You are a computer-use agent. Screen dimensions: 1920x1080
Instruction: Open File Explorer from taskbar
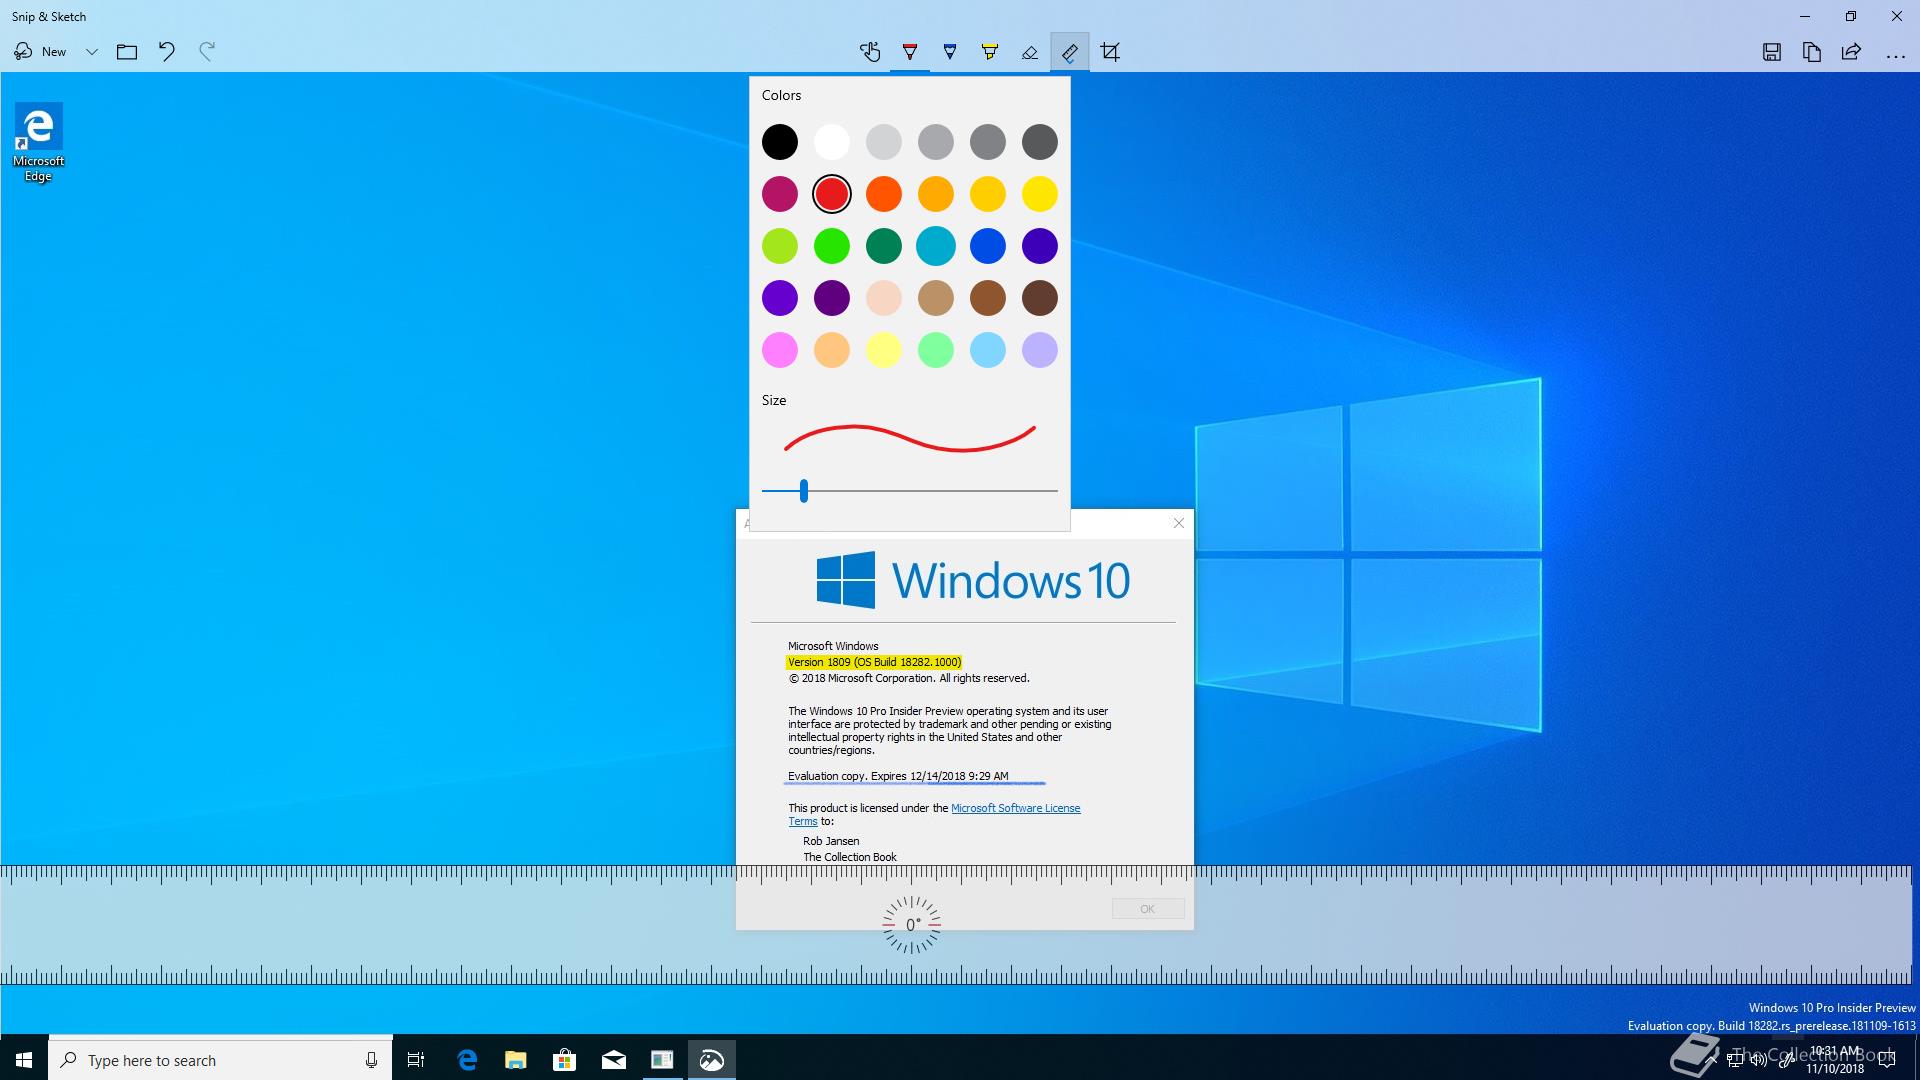click(515, 1060)
